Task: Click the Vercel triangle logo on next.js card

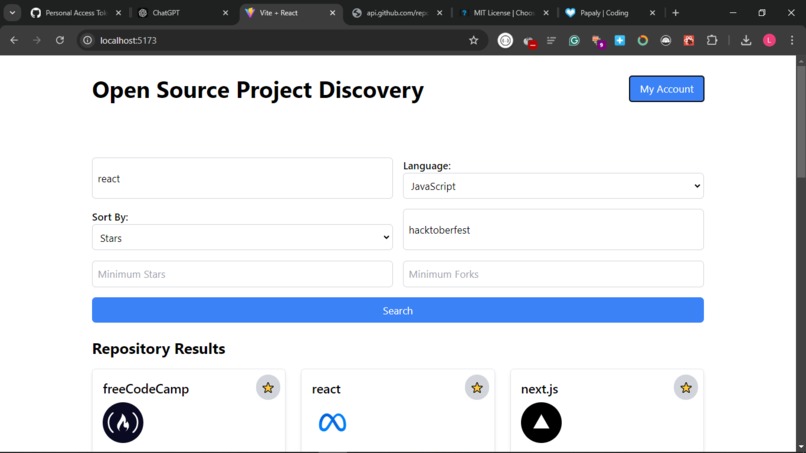Action: point(541,423)
